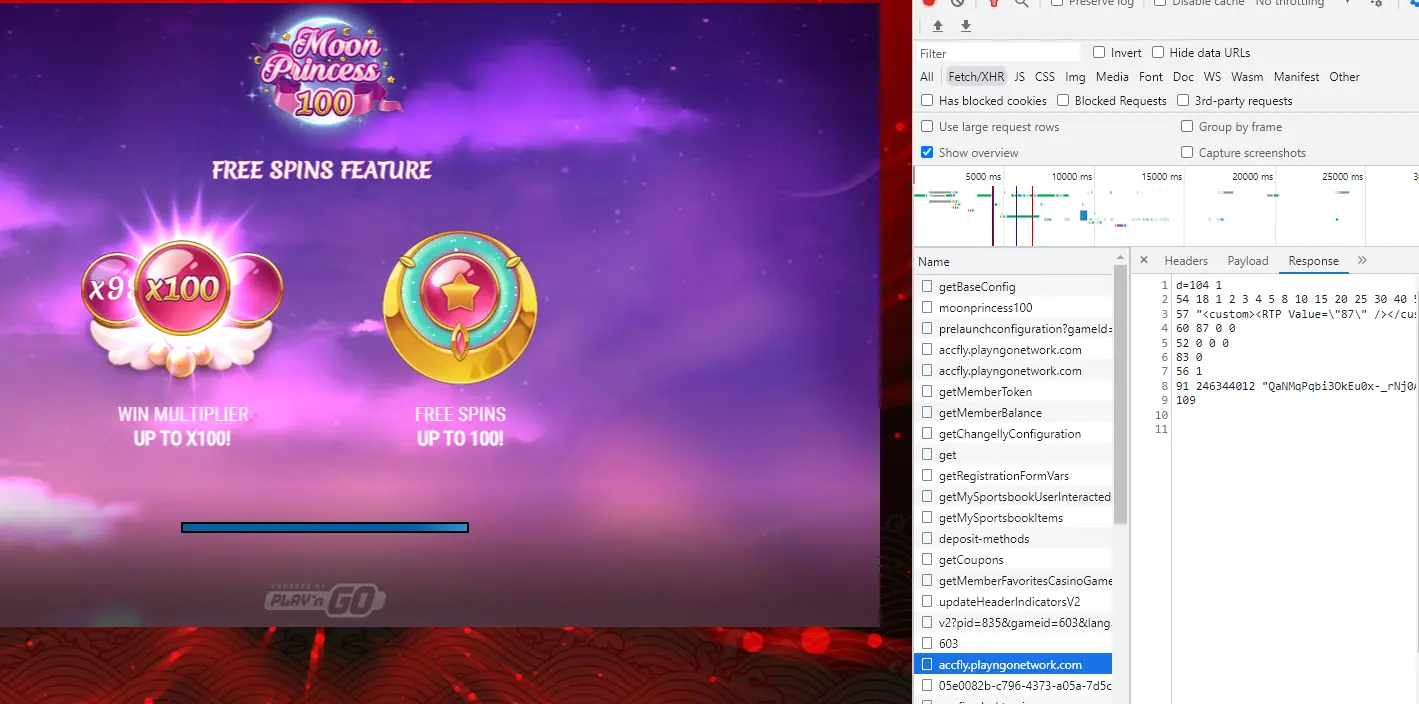
Task: Show more detail tabs with double chevron
Action: tap(1362, 260)
